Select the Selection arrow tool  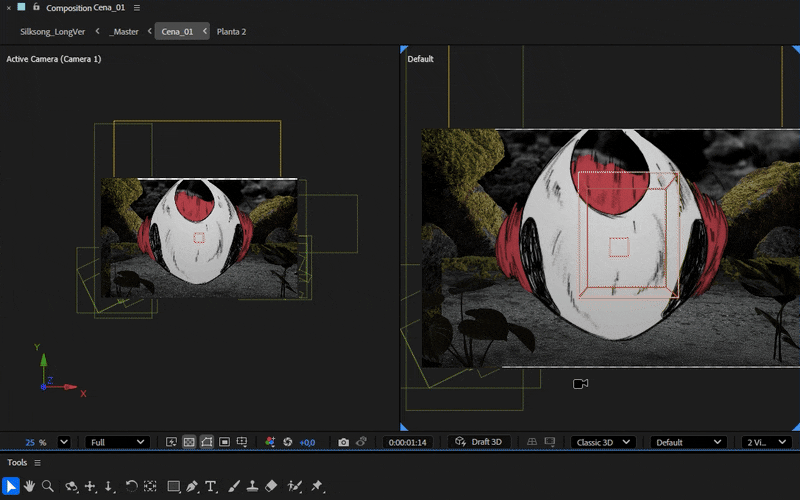(x=10, y=486)
